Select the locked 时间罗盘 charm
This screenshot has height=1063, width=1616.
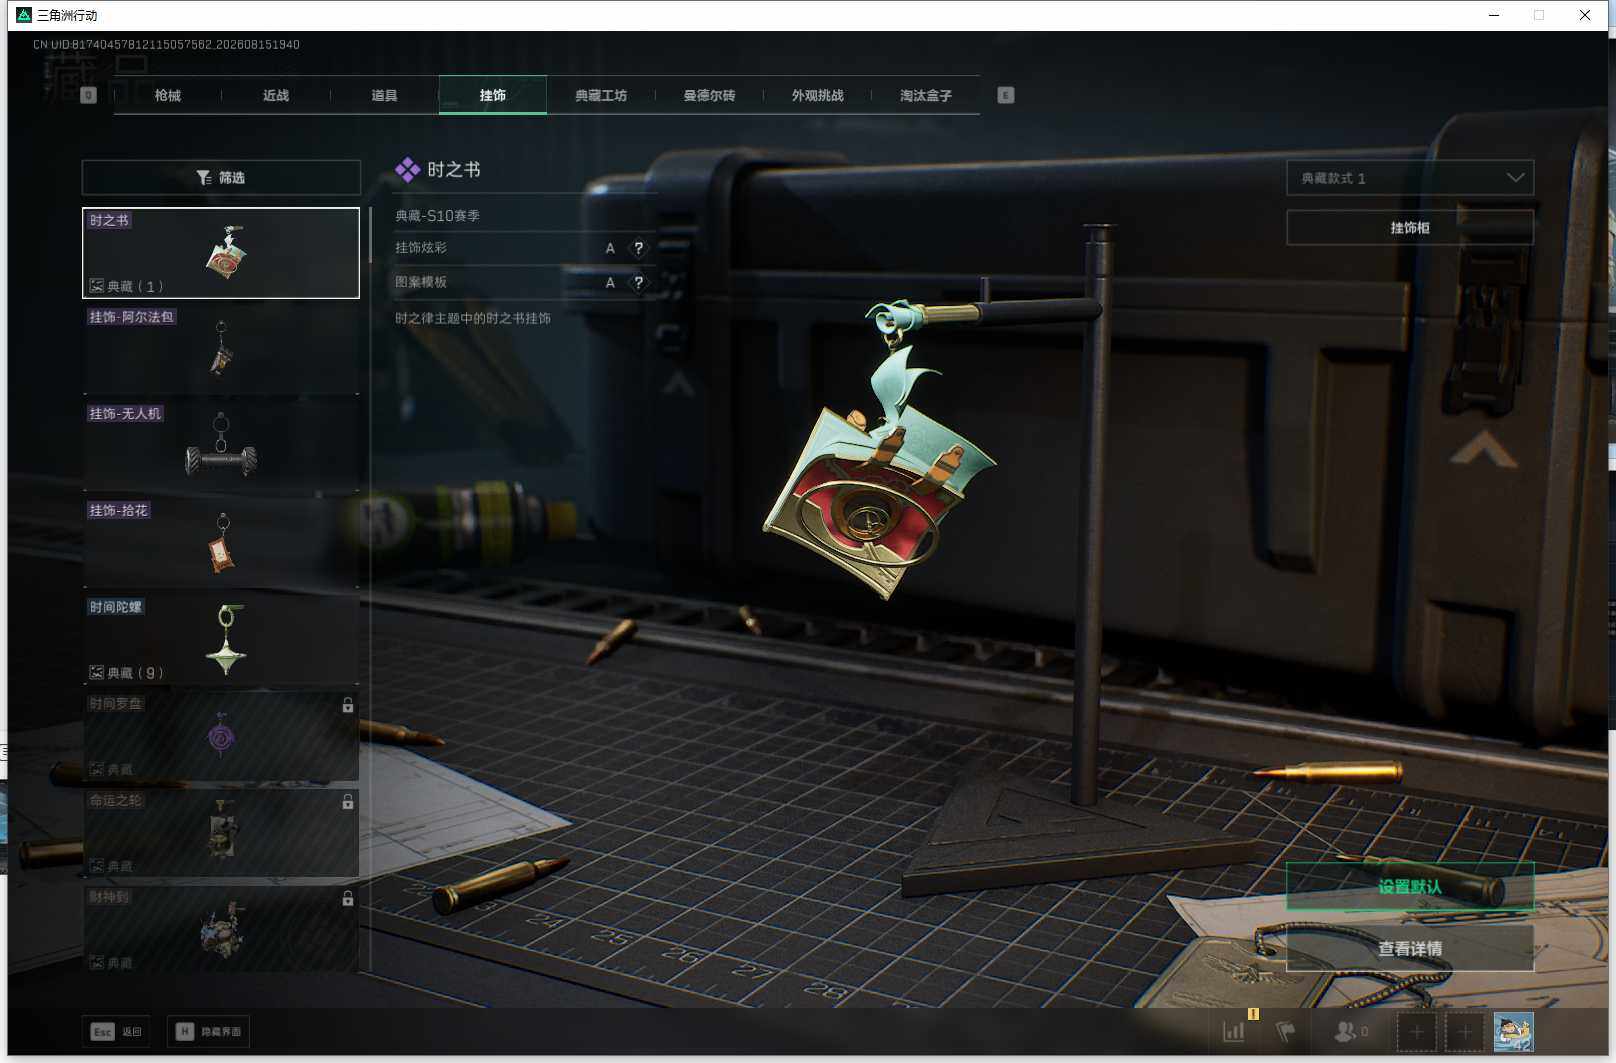[221, 736]
